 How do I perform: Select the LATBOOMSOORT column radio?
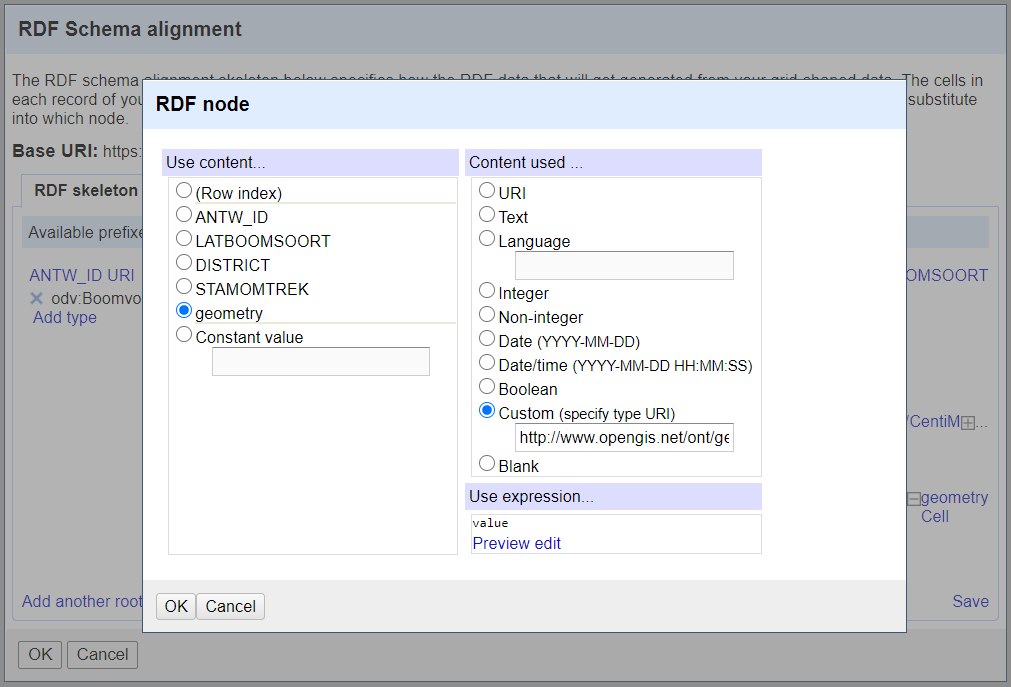pos(184,240)
